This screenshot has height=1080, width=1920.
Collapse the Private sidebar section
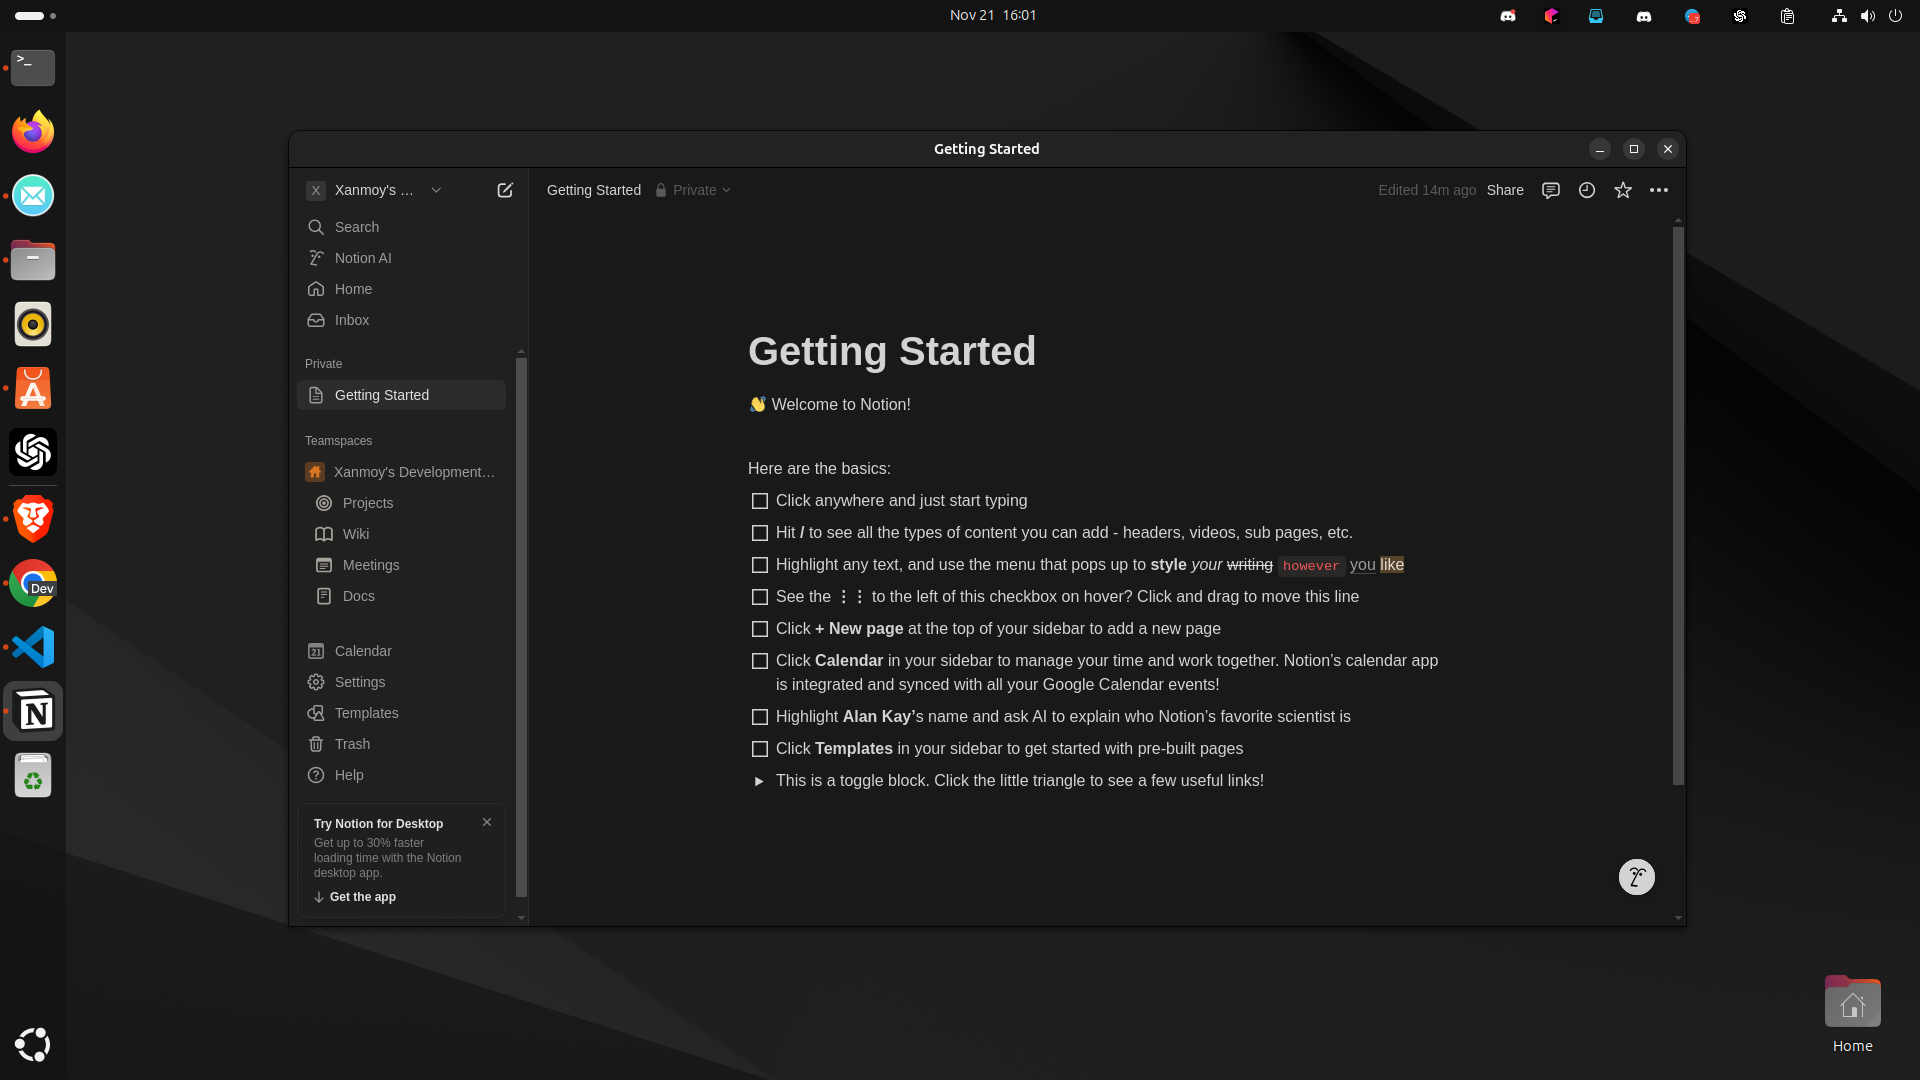(323, 364)
